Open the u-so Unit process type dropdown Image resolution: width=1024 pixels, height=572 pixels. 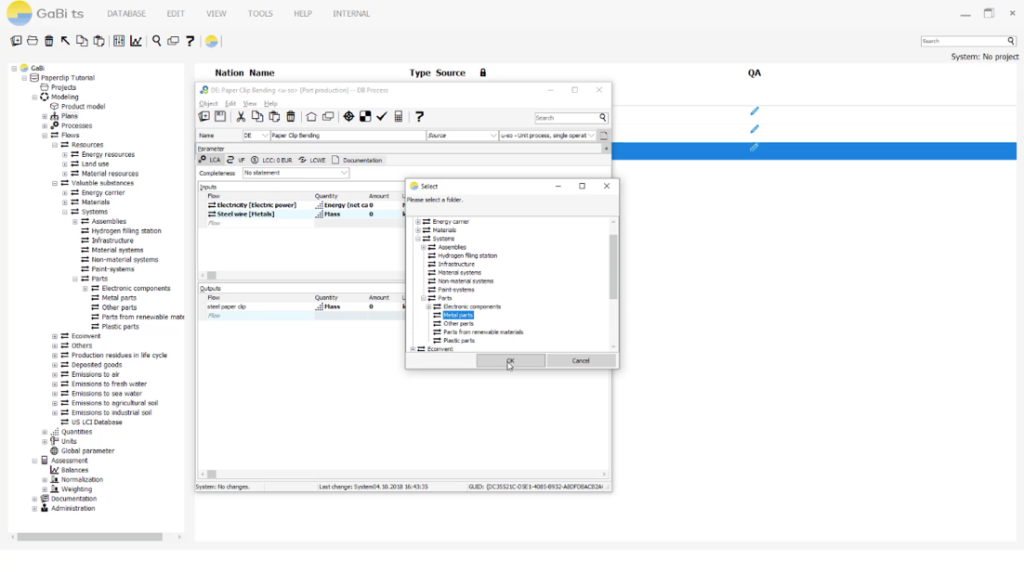tap(591, 135)
